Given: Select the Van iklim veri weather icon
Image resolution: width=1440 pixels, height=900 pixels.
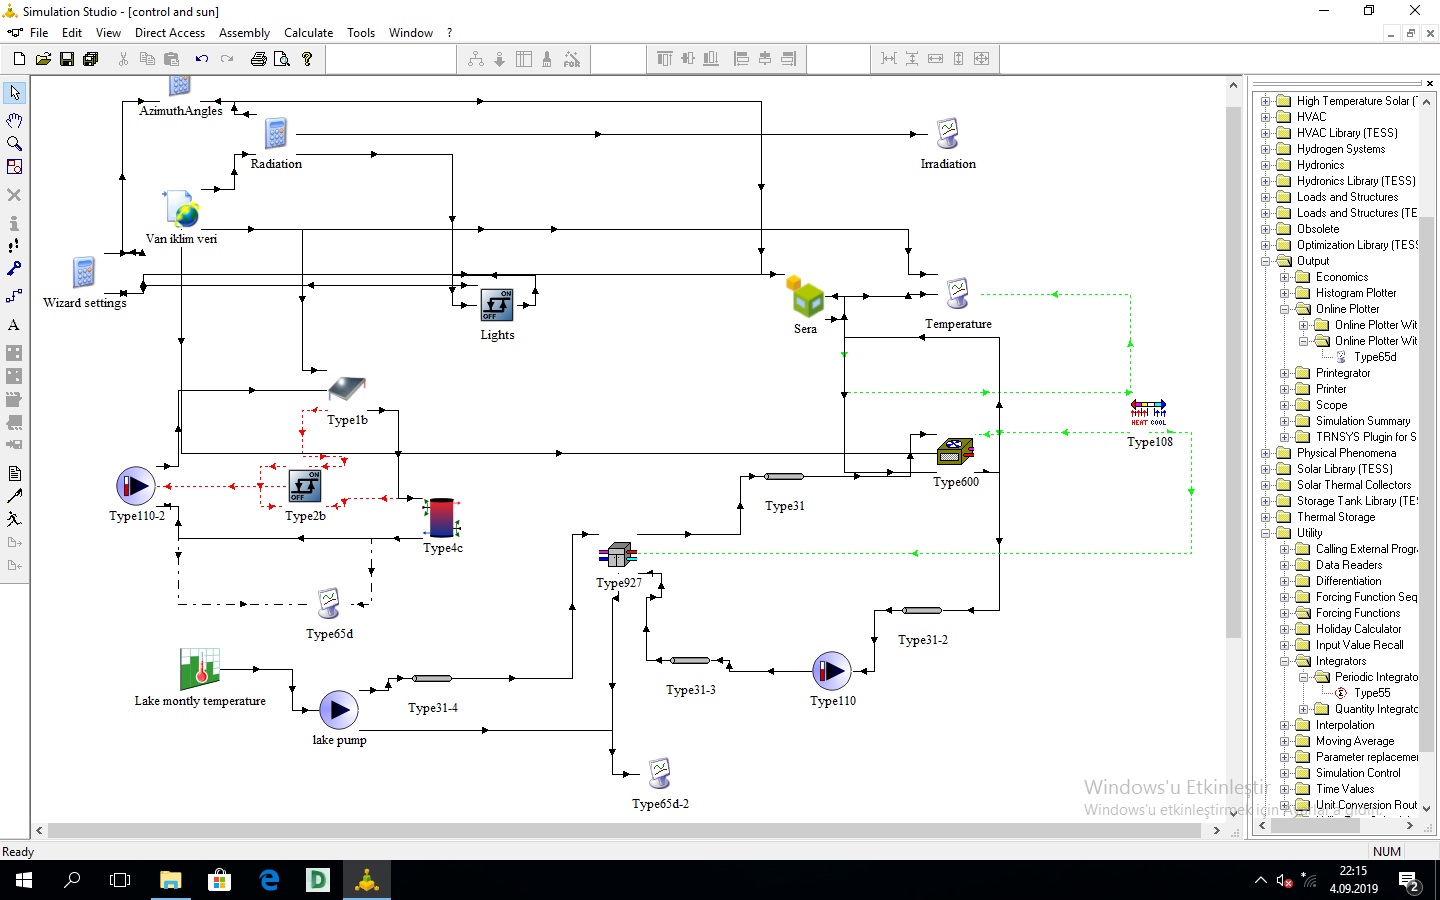Looking at the screenshot, I should pos(181,209).
